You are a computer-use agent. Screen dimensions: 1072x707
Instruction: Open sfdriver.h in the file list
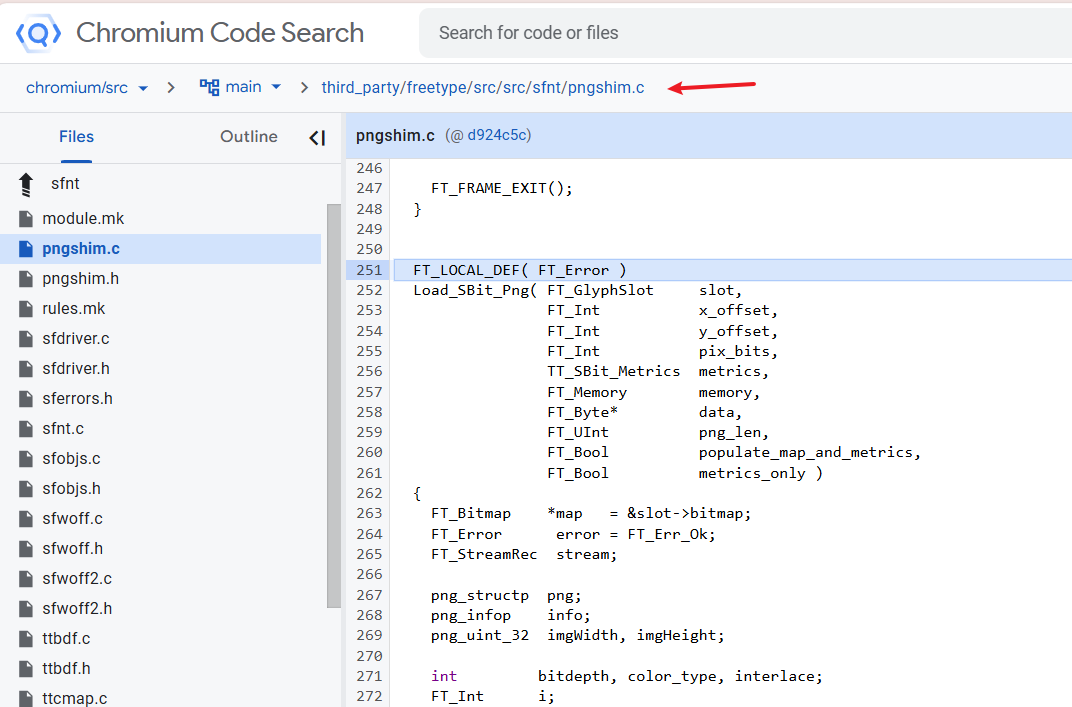pos(76,369)
